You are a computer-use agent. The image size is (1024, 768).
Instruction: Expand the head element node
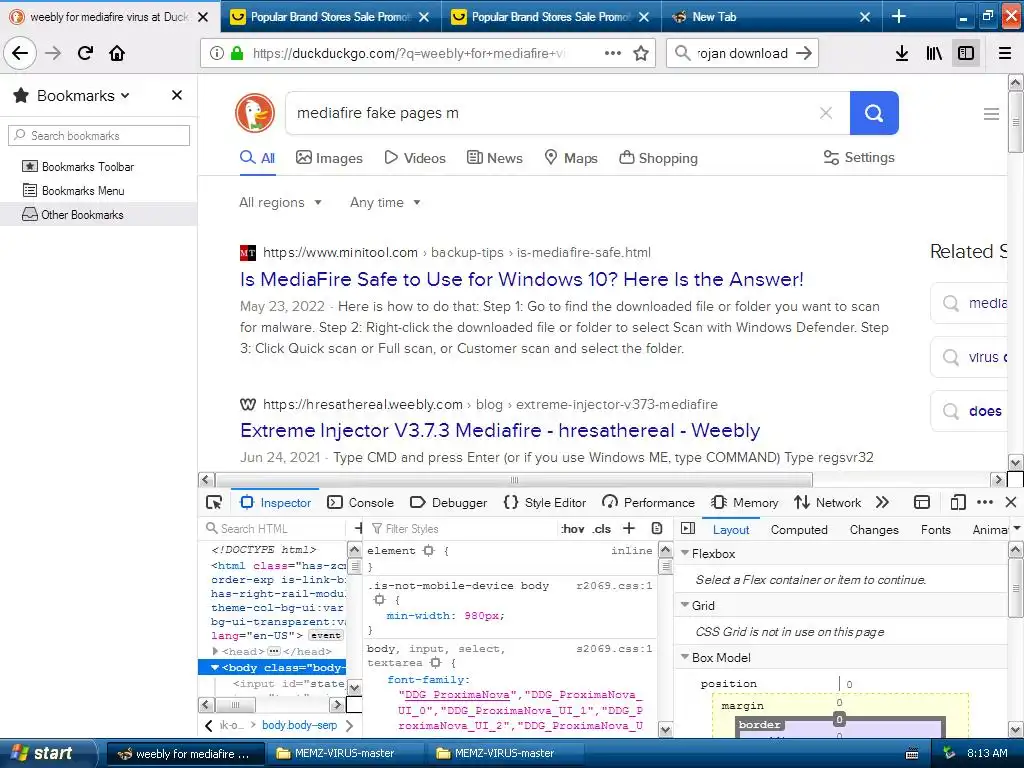coord(216,651)
